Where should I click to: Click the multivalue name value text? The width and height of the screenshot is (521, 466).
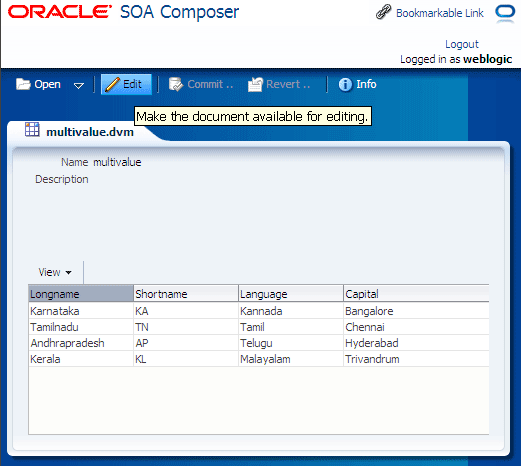(x=117, y=162)
